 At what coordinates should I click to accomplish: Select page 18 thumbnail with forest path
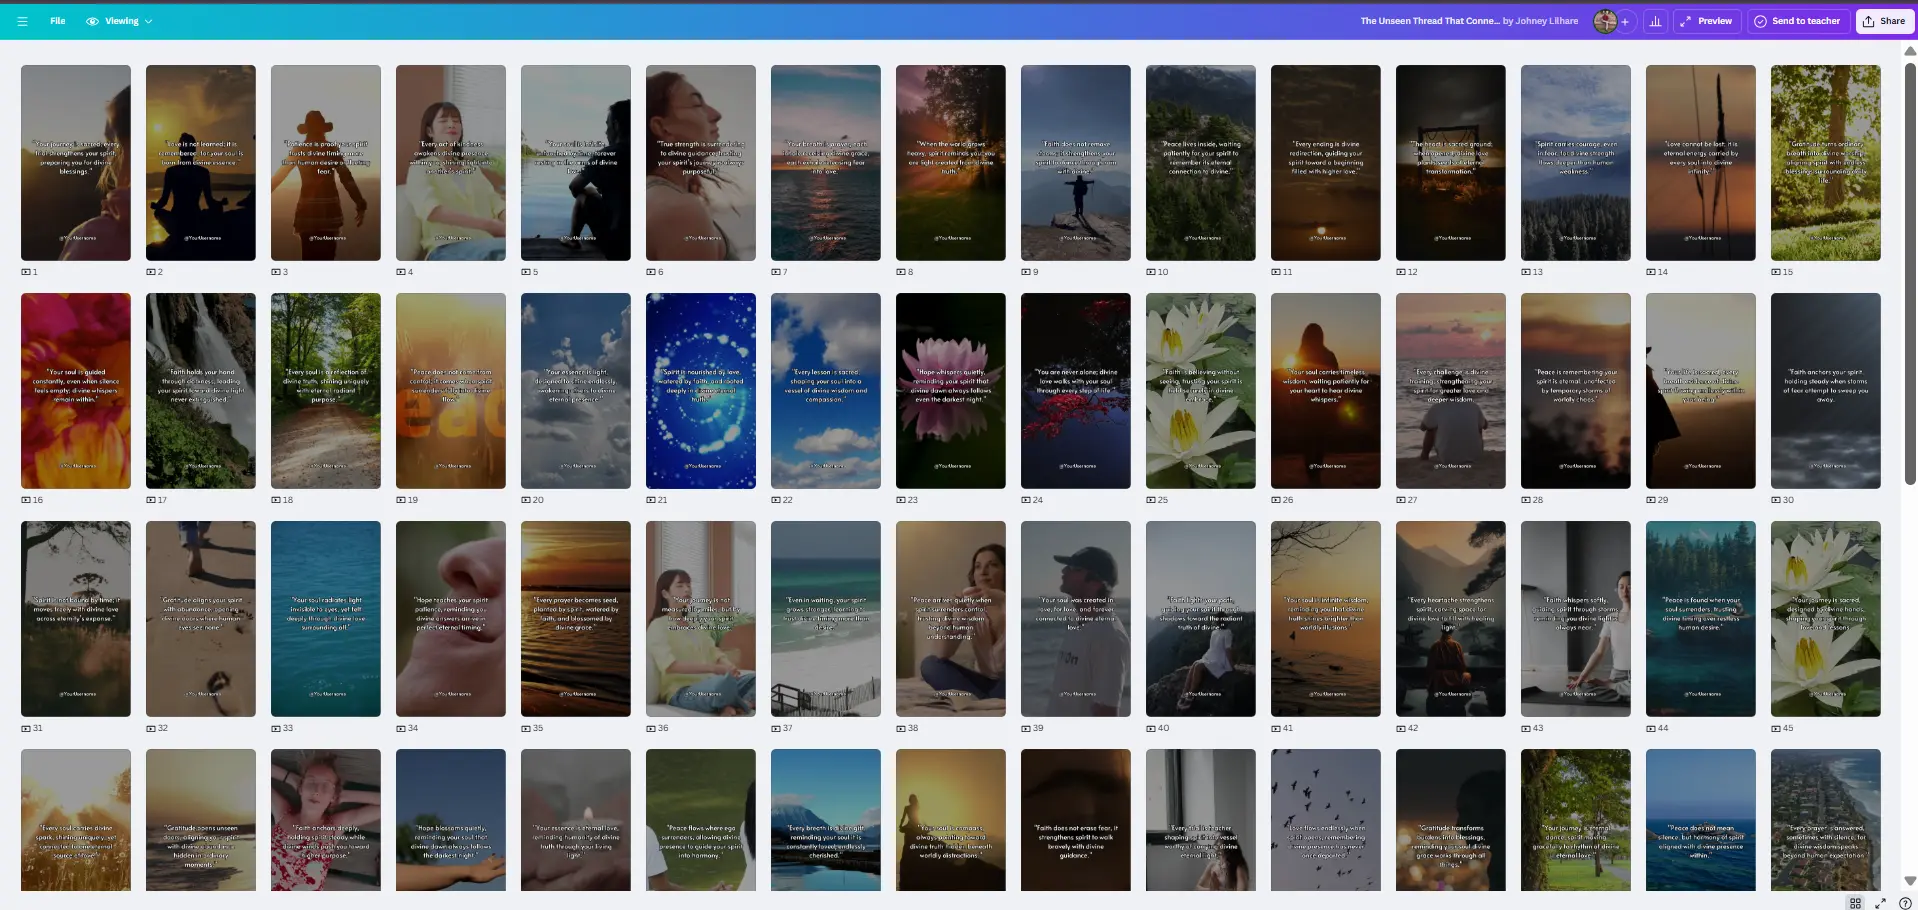326,391
